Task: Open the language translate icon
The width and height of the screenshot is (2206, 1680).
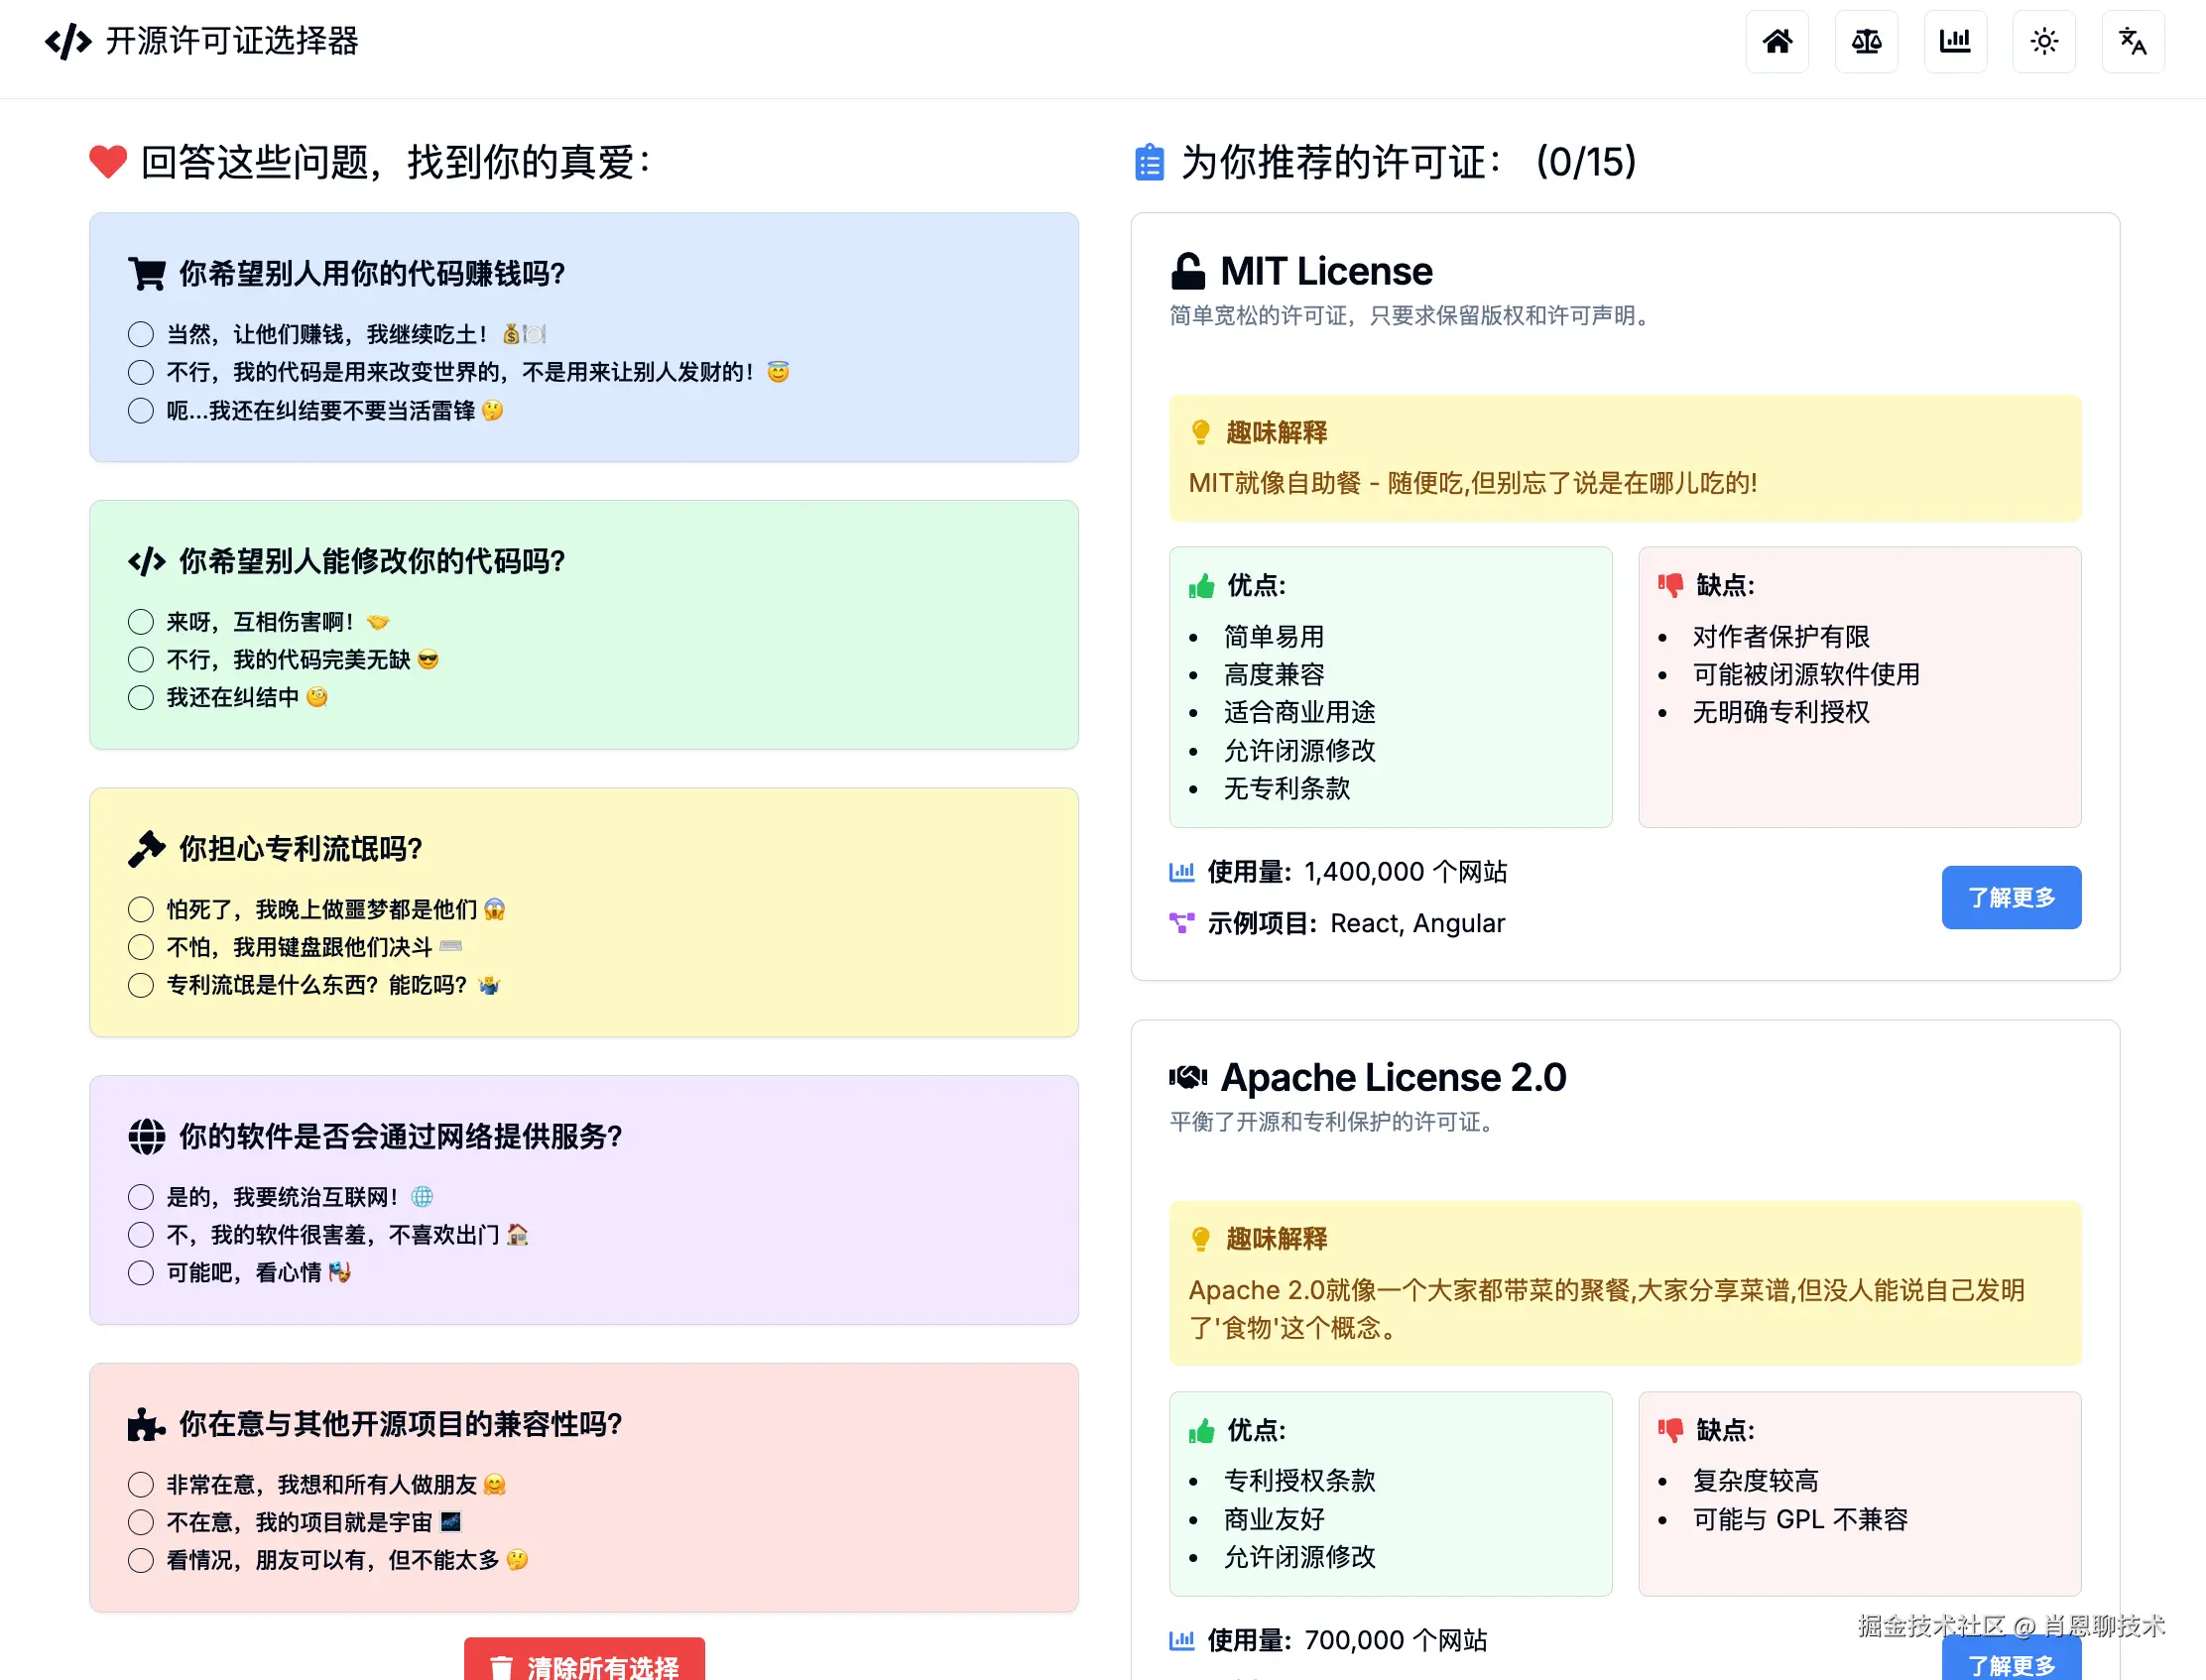Action: [x=2132, y=41]
